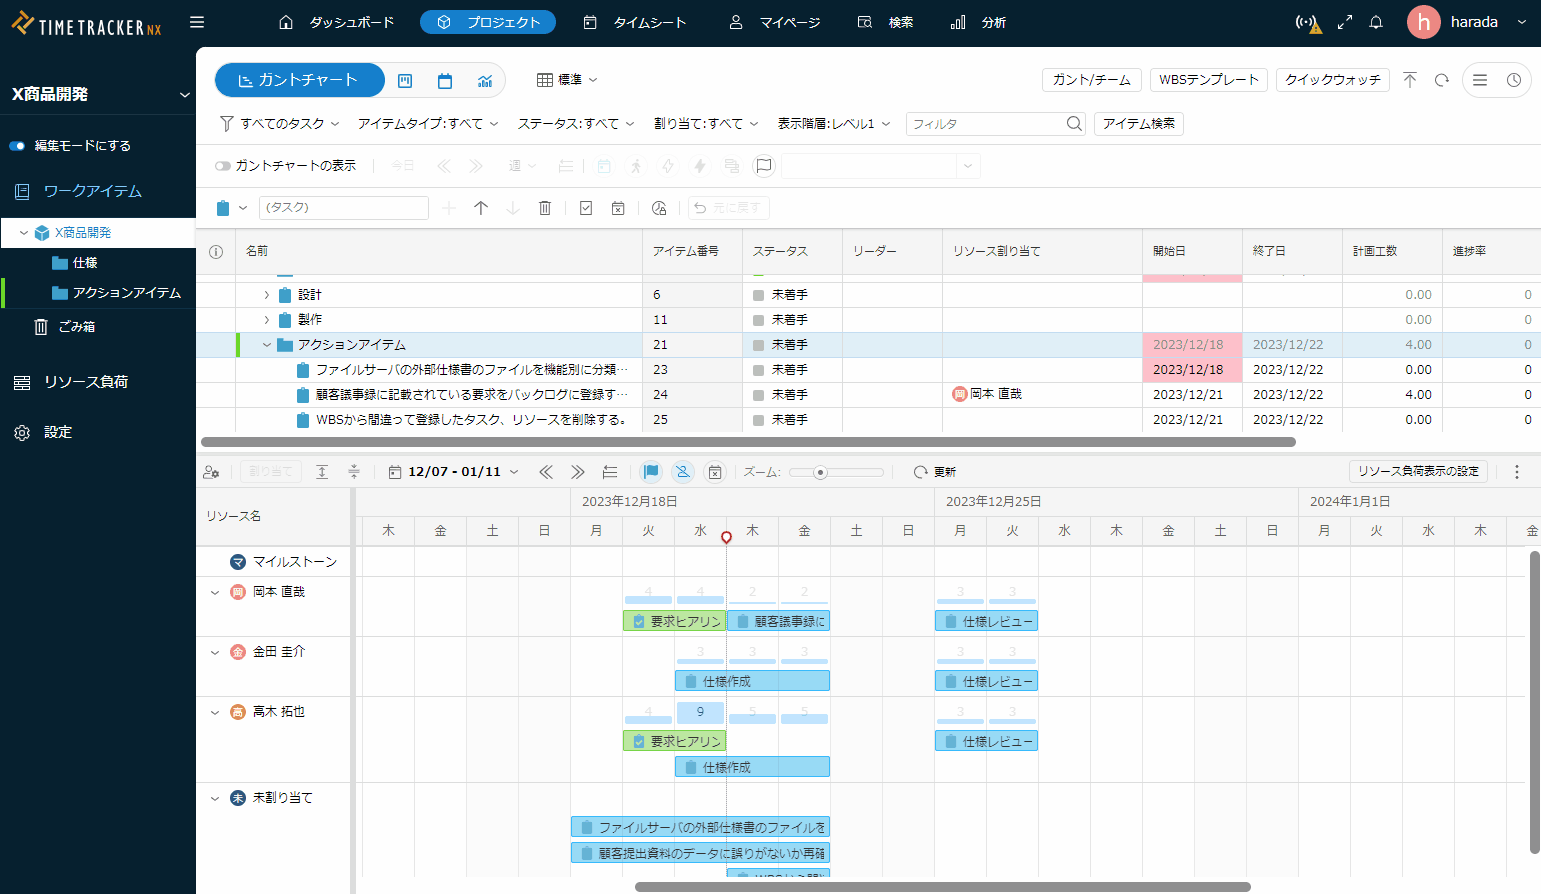Open the notifications bell icon
The height and width of the screenshot is (894, 1541).
(x=1376, y=22)
